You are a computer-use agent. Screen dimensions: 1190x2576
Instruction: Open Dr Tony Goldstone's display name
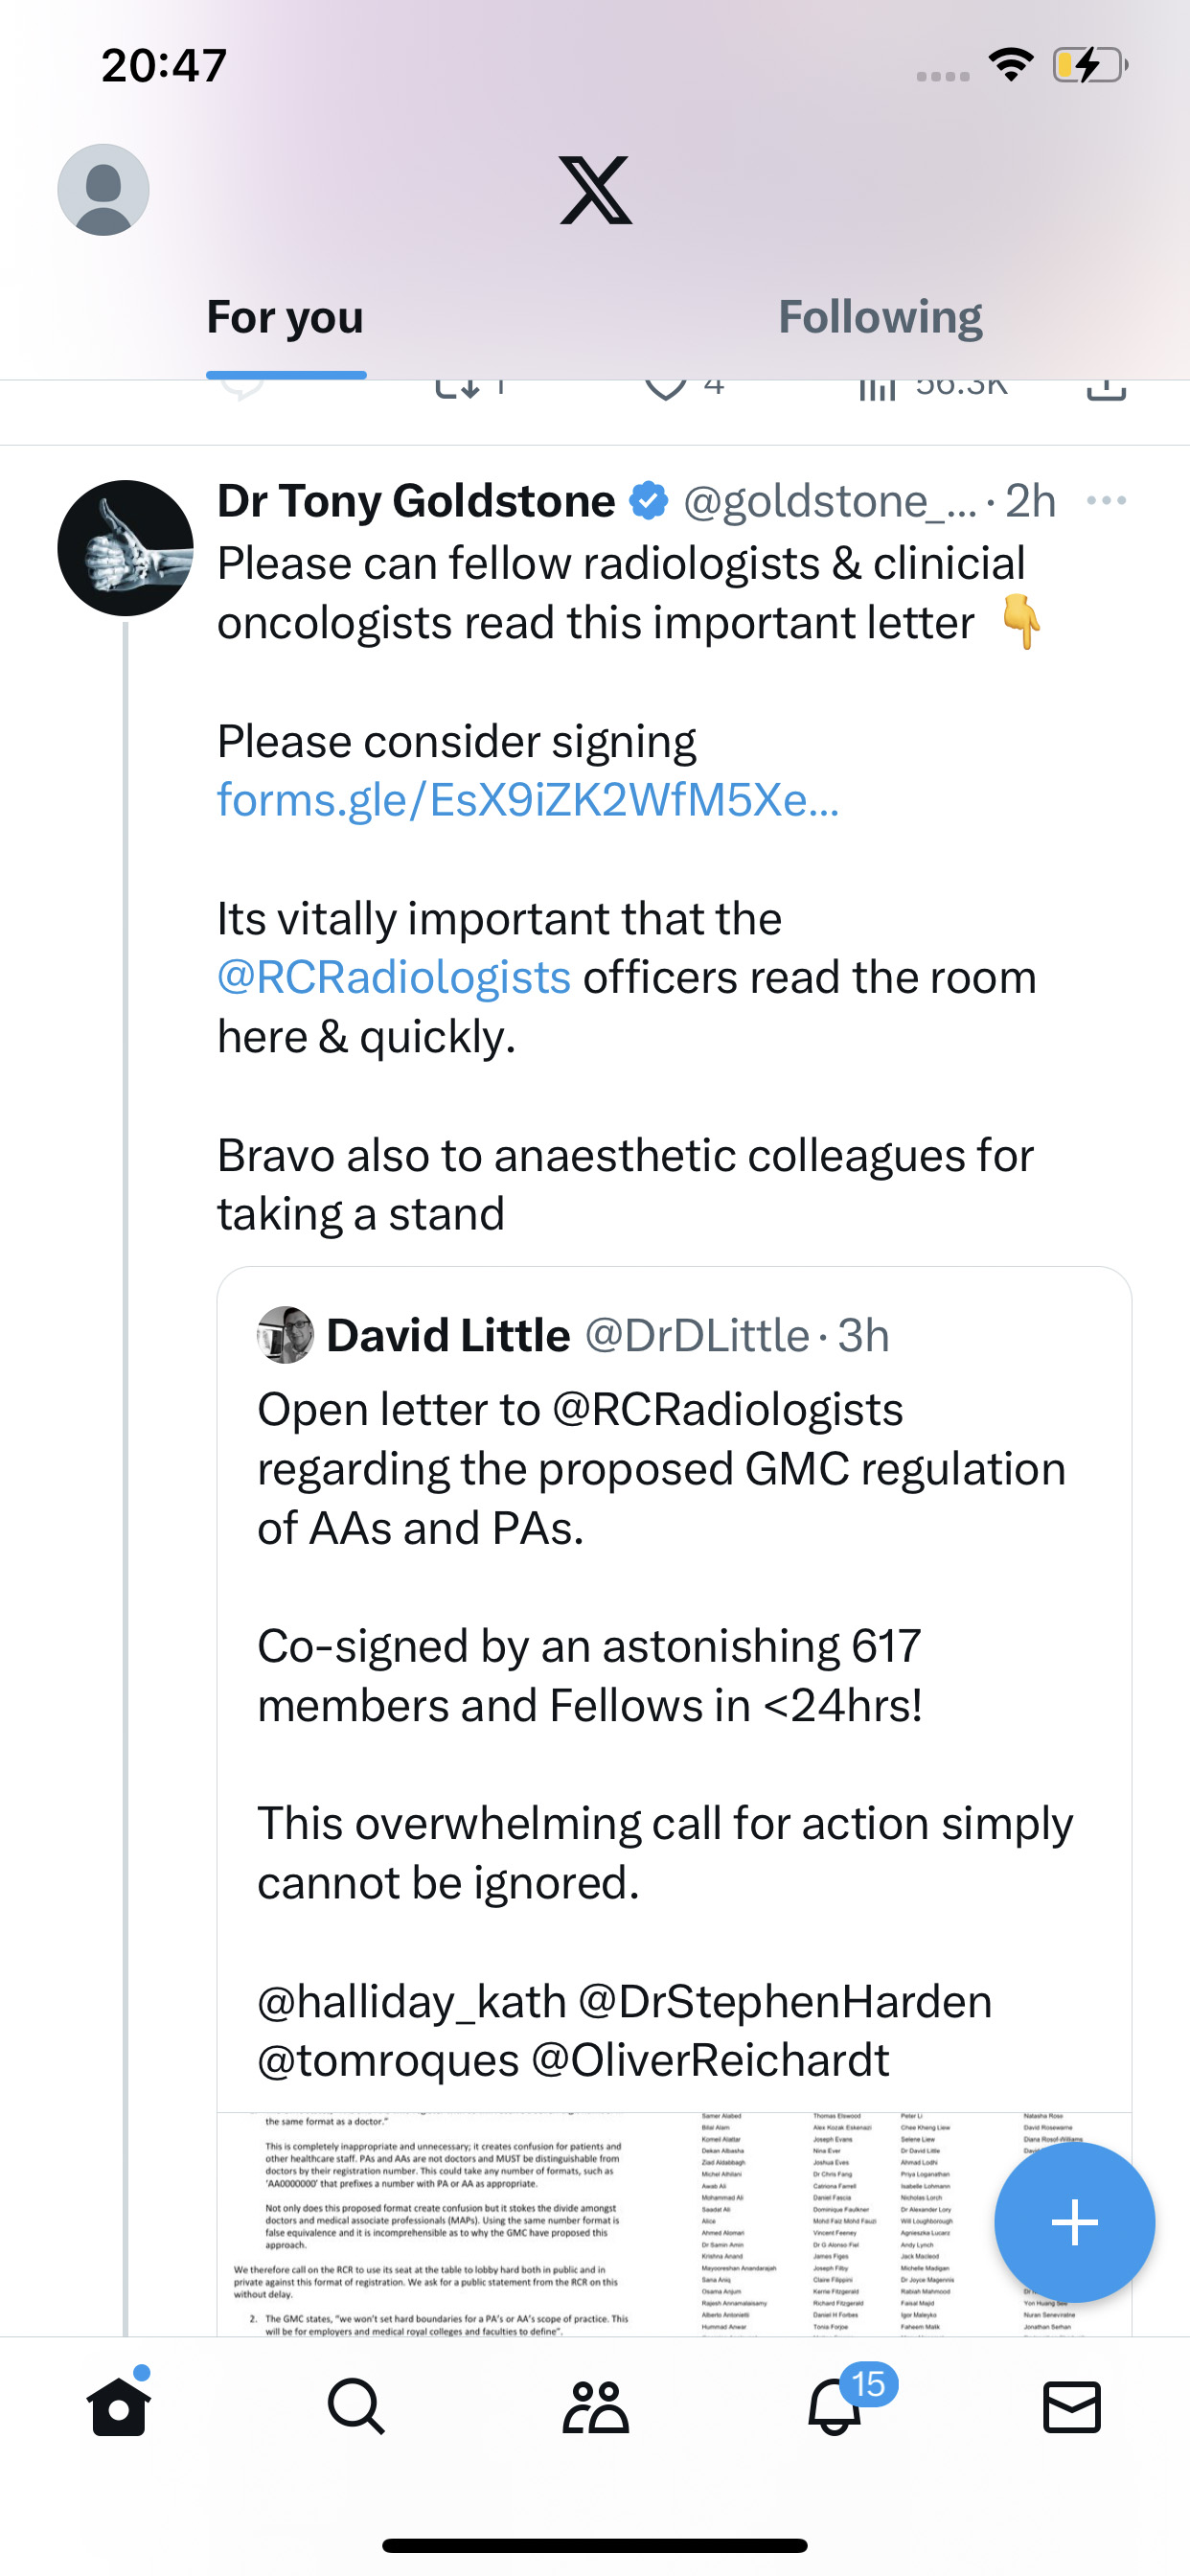[x=416, y=500]
